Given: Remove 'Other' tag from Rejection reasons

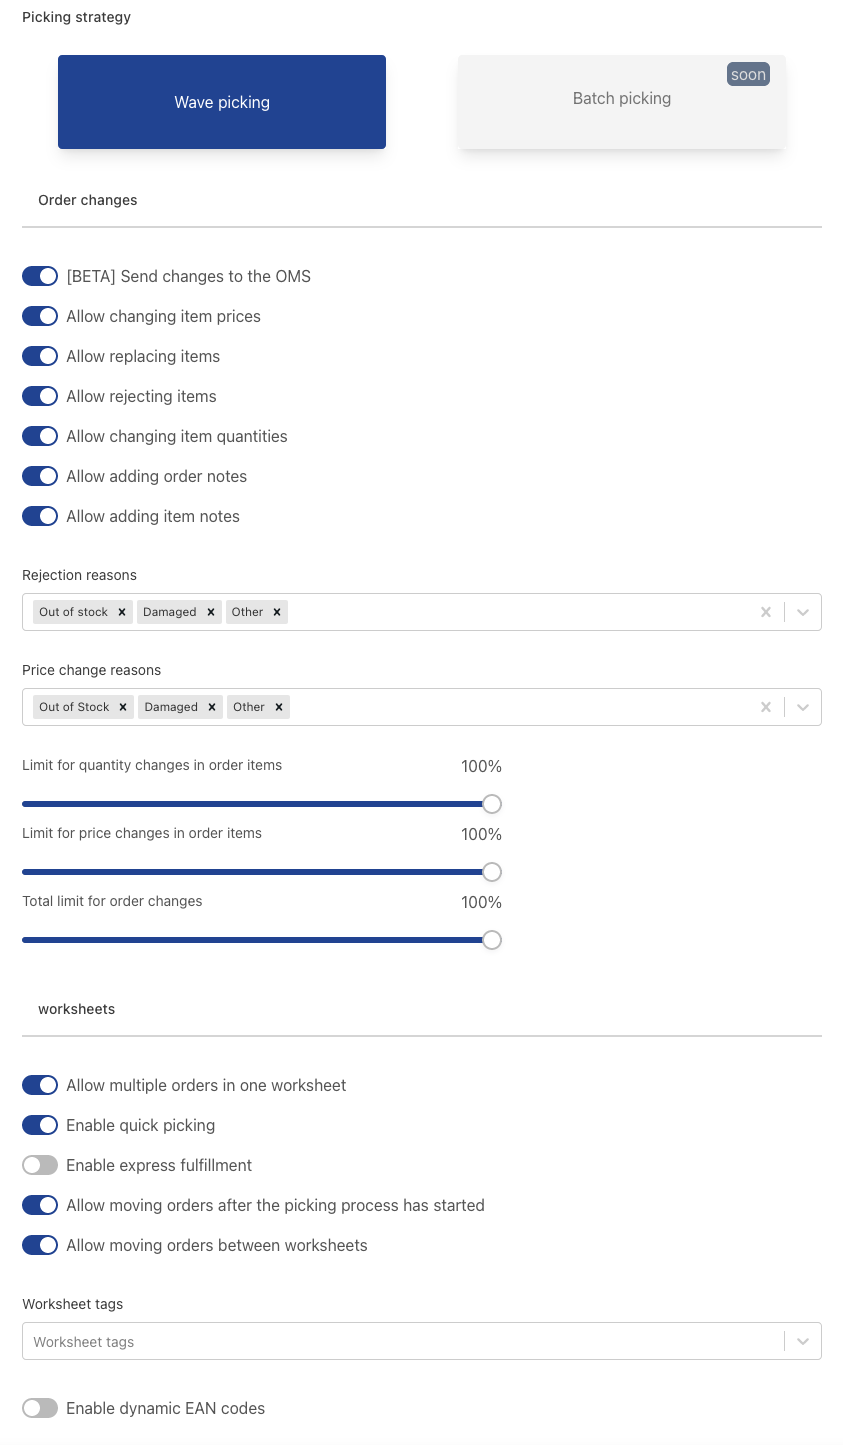Looking at the screenshot, I should (x=277, y=612).
